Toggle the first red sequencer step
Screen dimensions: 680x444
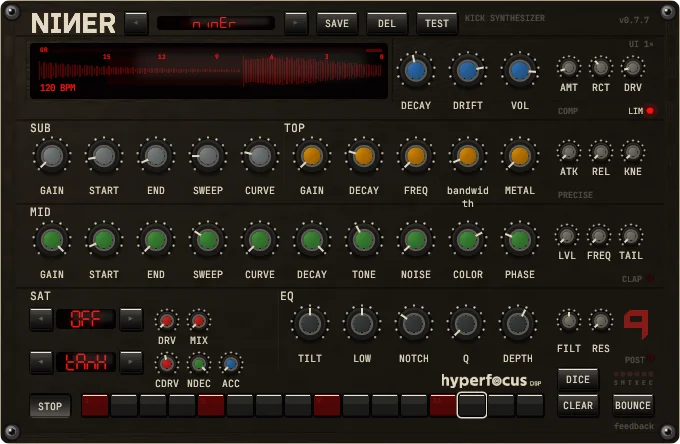click(x=95, y=406)
